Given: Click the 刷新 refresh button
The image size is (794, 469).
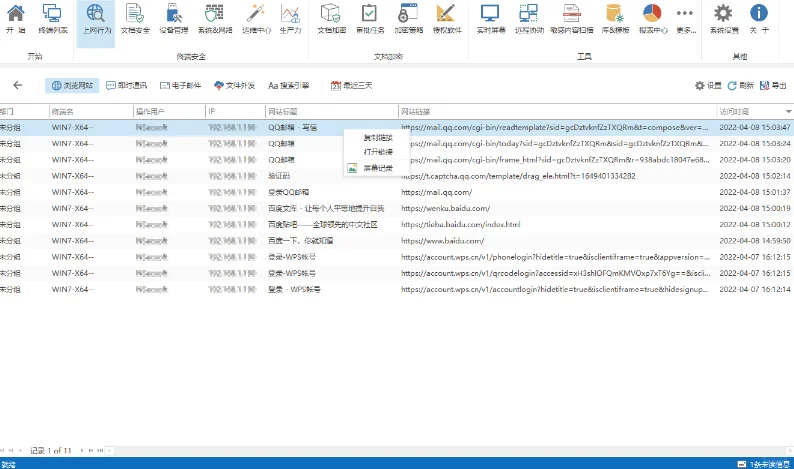Looking at the screenshot, I should (x=741, y=86).
